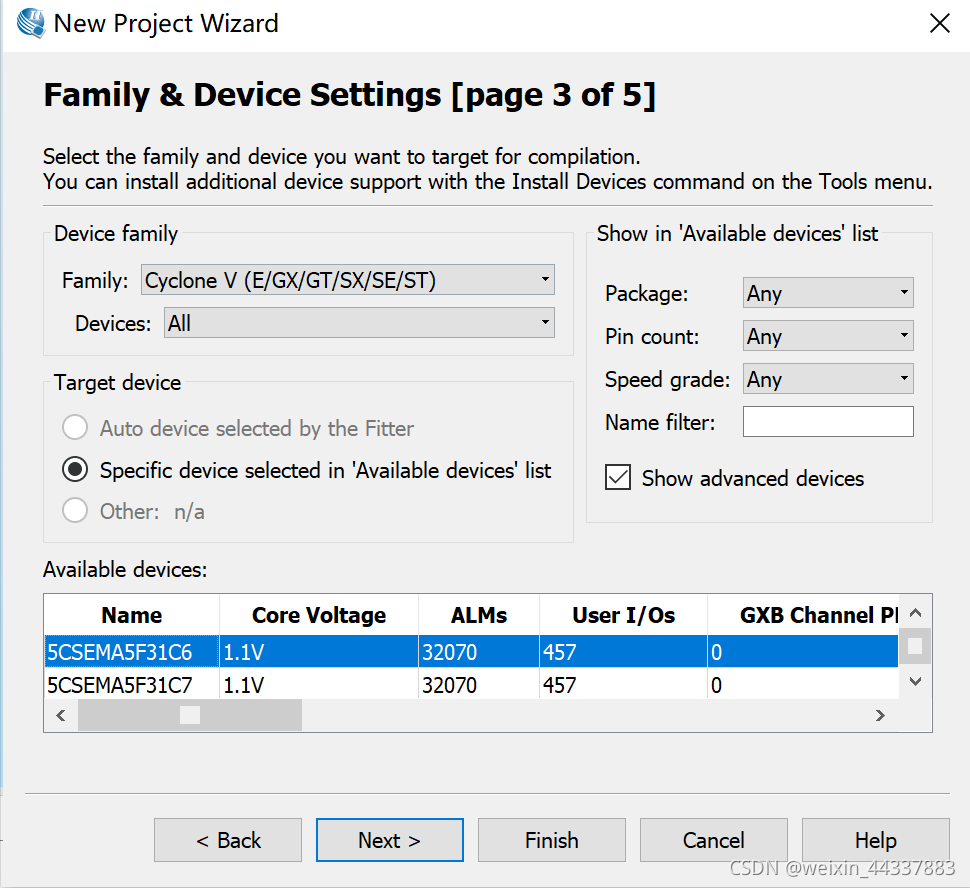The height and width of the screenshot is (888, 970).
Task: Click the horizontal scrollbar thumb
Action: point(190,715)
